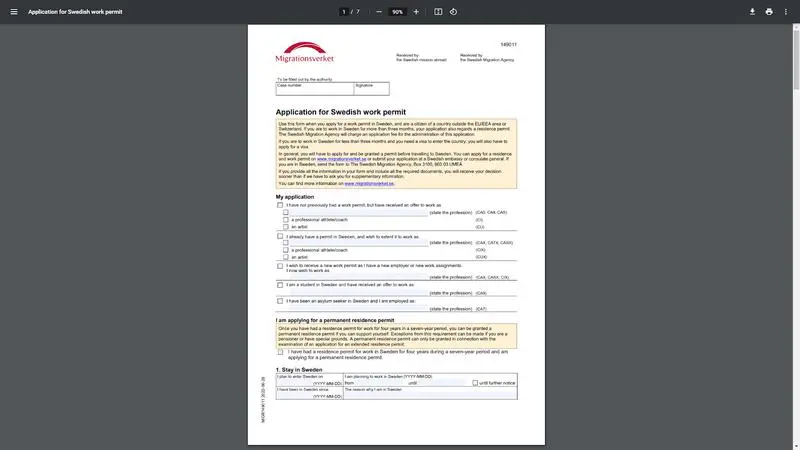Click the 90% zoom level field

(397, 12)
